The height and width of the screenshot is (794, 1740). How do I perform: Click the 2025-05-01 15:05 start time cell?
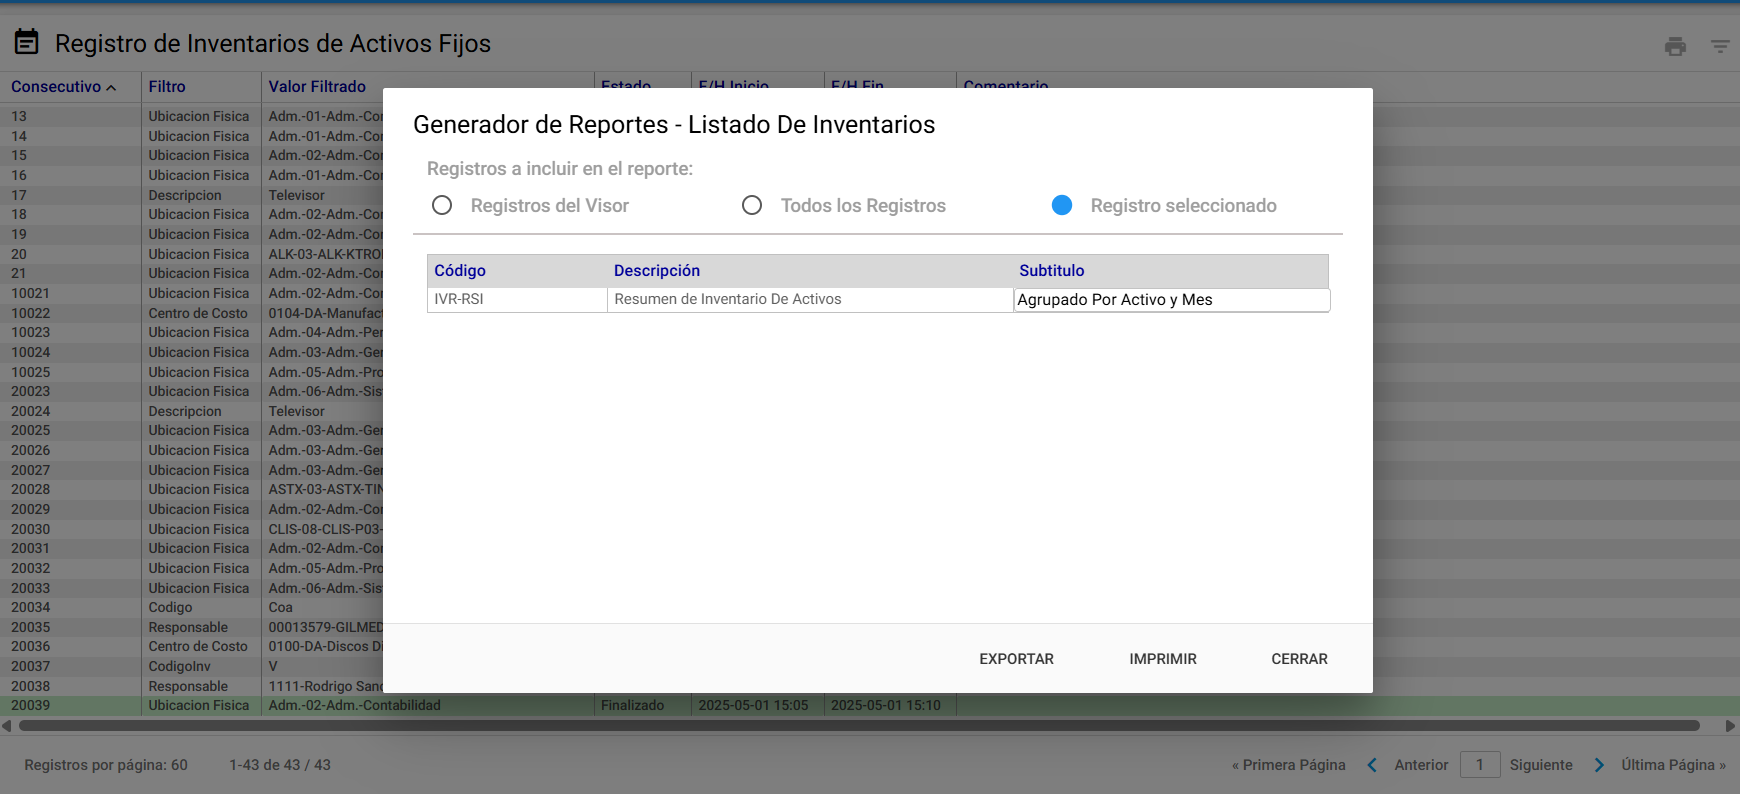753,706
